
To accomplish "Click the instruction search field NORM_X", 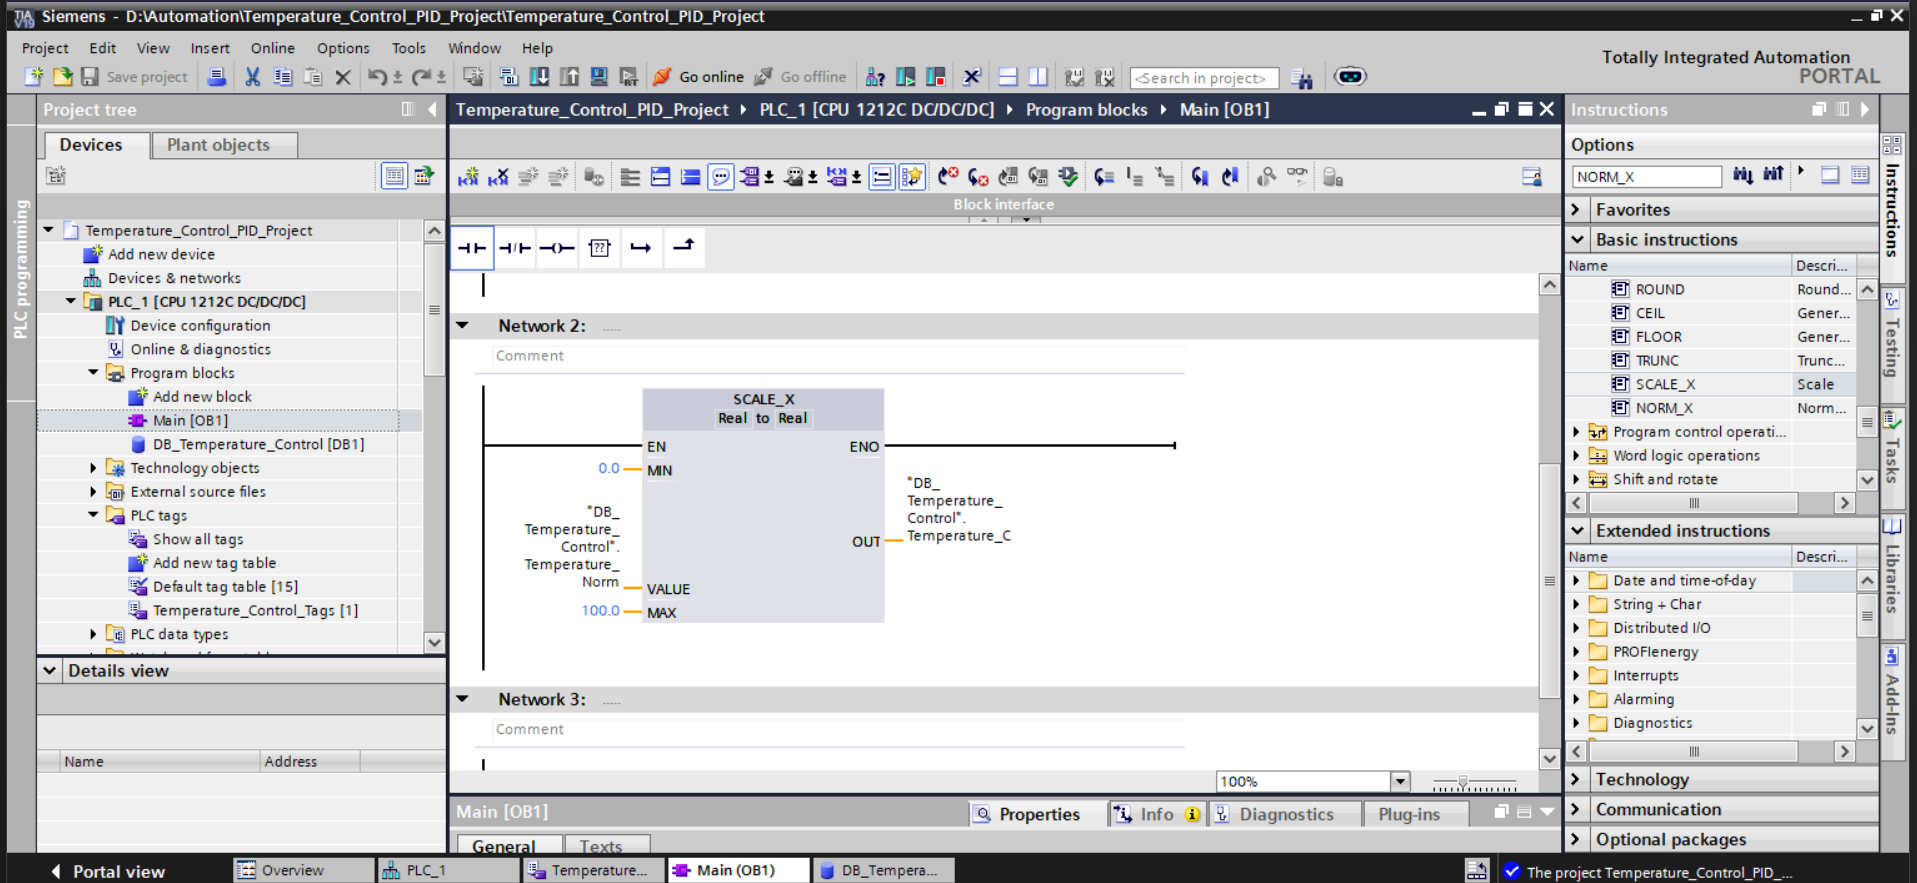I will (x=1646, y=177).
